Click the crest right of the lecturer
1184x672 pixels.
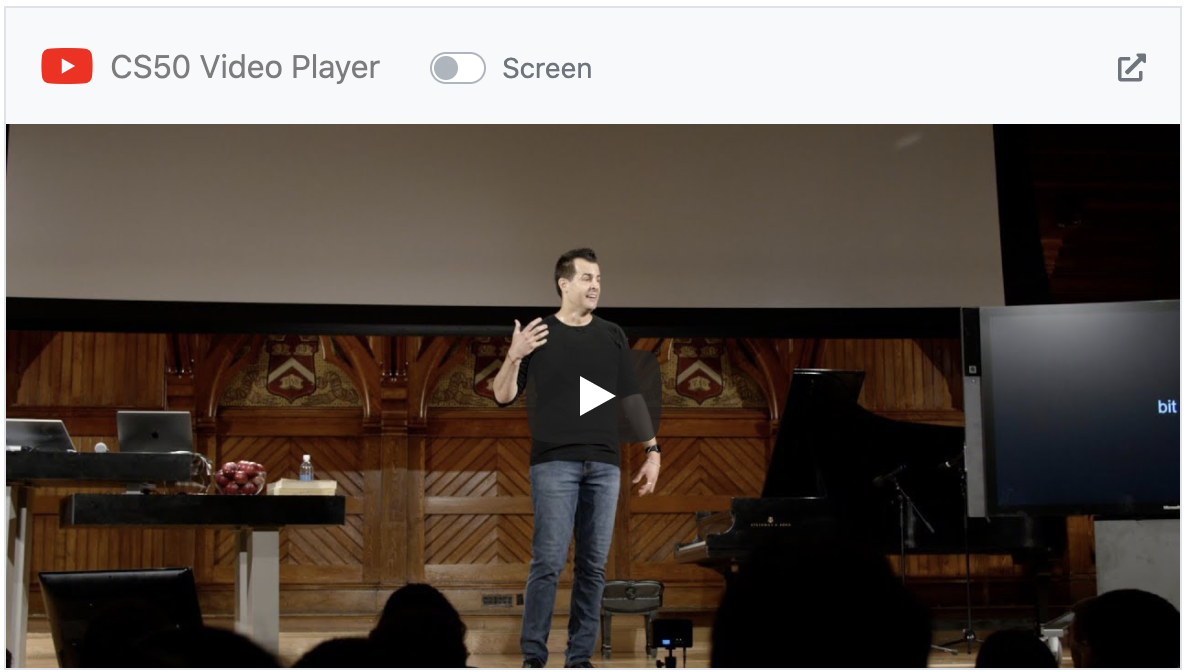pyautogui.click(x=699, y=370)
